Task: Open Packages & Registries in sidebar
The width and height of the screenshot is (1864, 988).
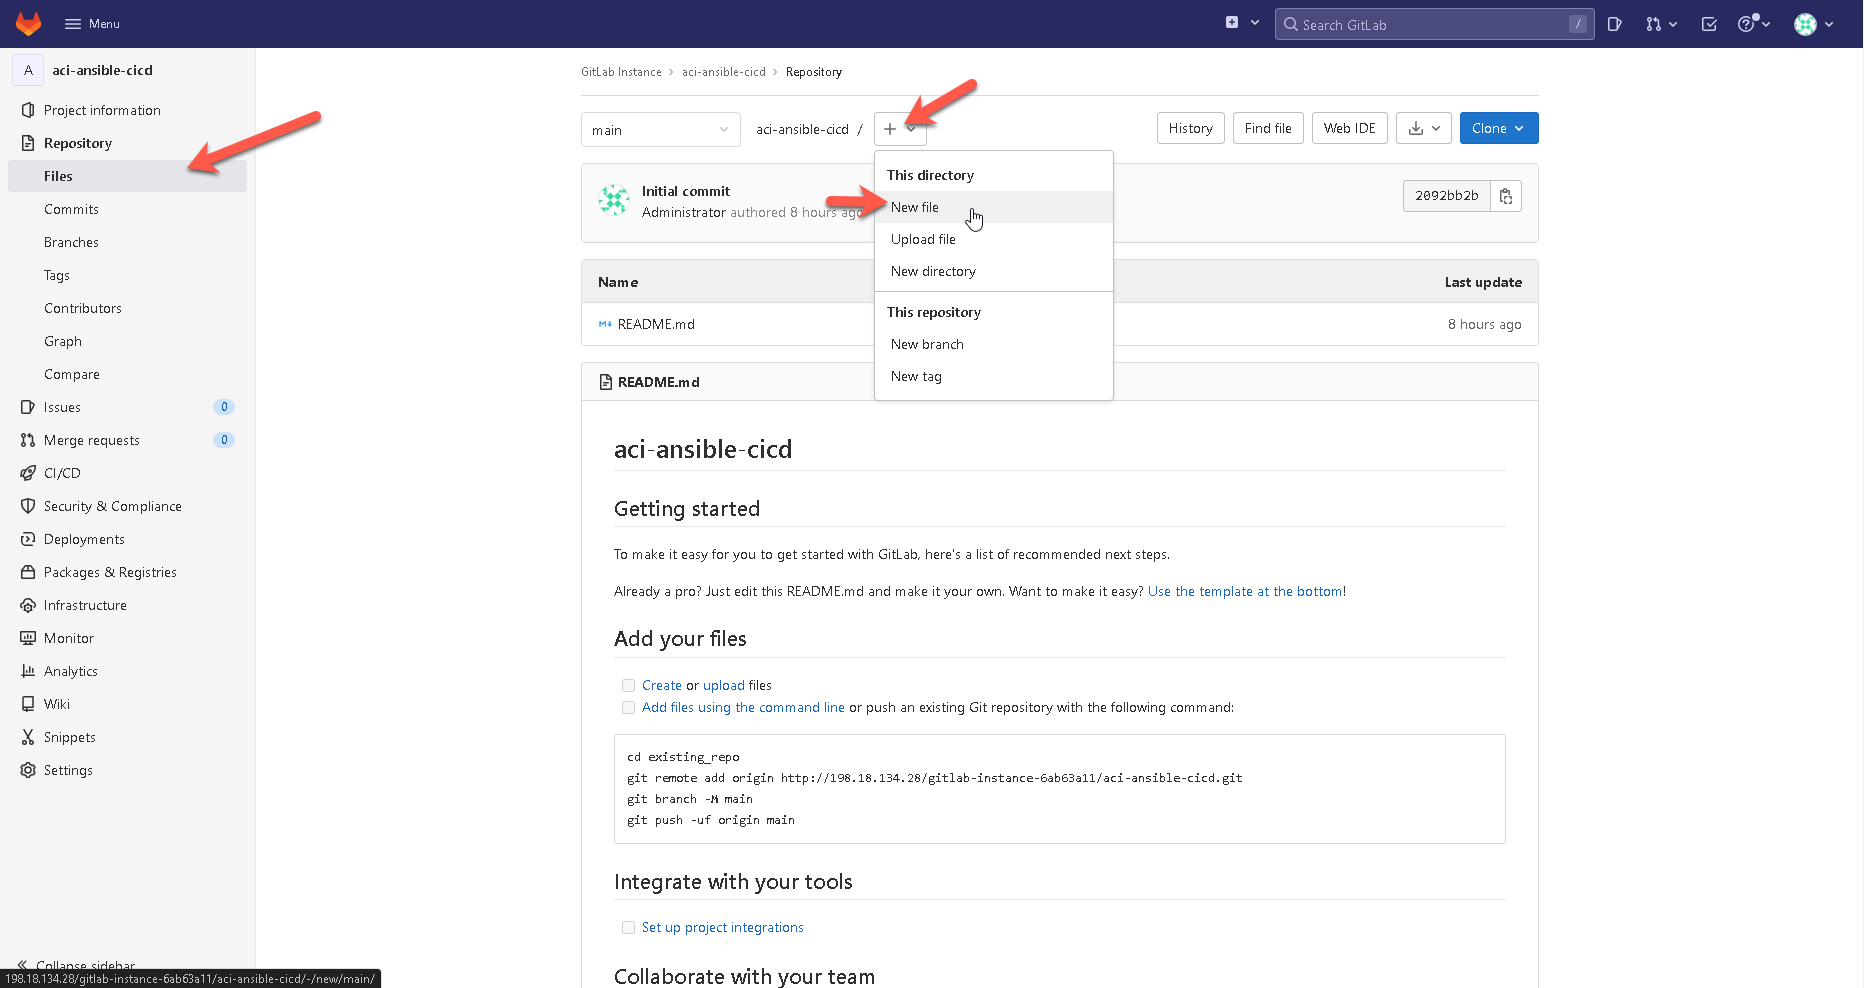Action: tap(127, 572)
